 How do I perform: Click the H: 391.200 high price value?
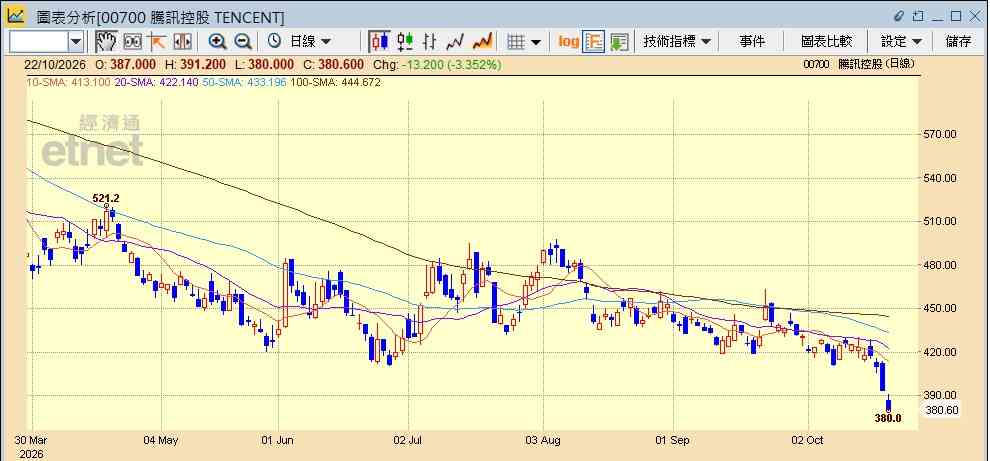pos(195,64)
